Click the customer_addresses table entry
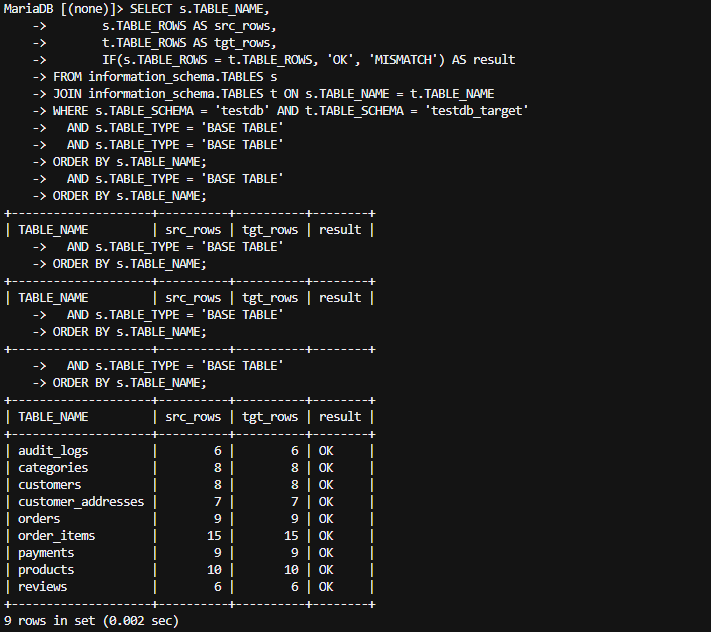The image size is (711, 632). click(x=81, y=501)
